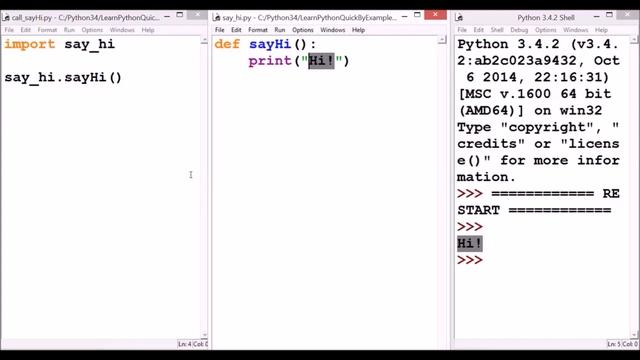Click say_hi.py window title bar text
This screenshot has width=640, height=360.
[x=309, y=18]
